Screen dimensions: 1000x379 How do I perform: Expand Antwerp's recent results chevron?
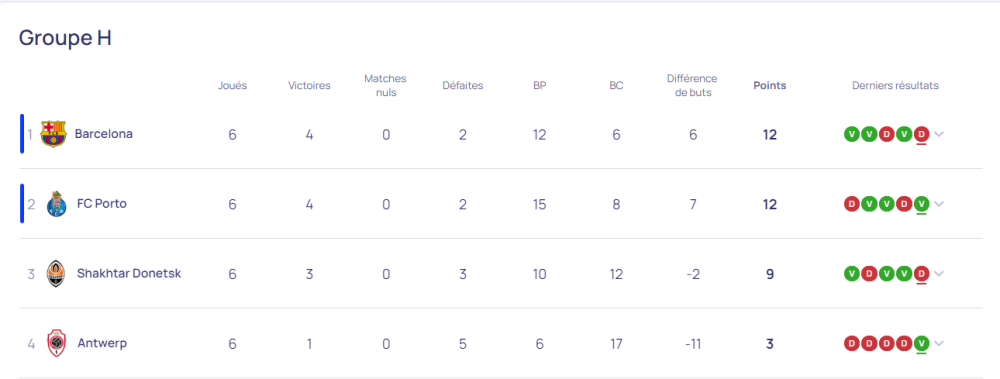[x=939, y=343]
